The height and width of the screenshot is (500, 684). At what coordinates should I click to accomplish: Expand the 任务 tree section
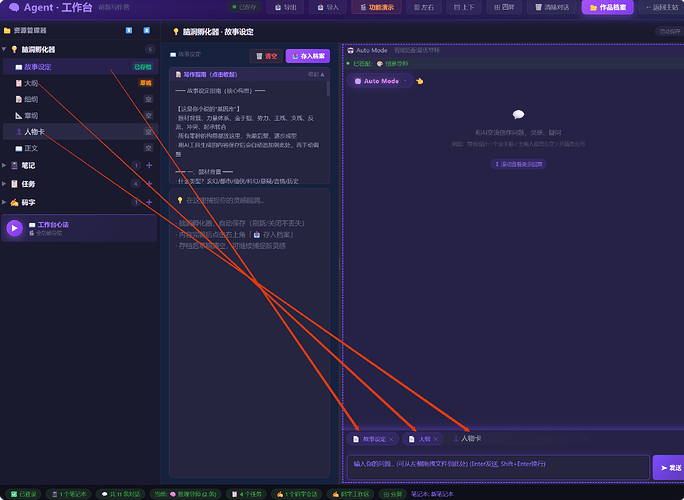[4, 184]
